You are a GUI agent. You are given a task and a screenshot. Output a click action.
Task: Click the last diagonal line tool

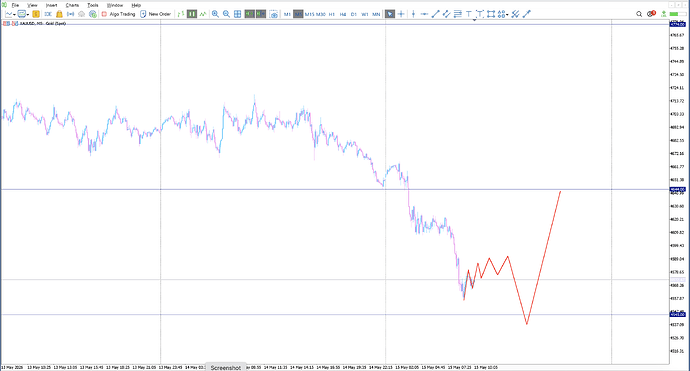pyautogui.click(x=527, y=14)
